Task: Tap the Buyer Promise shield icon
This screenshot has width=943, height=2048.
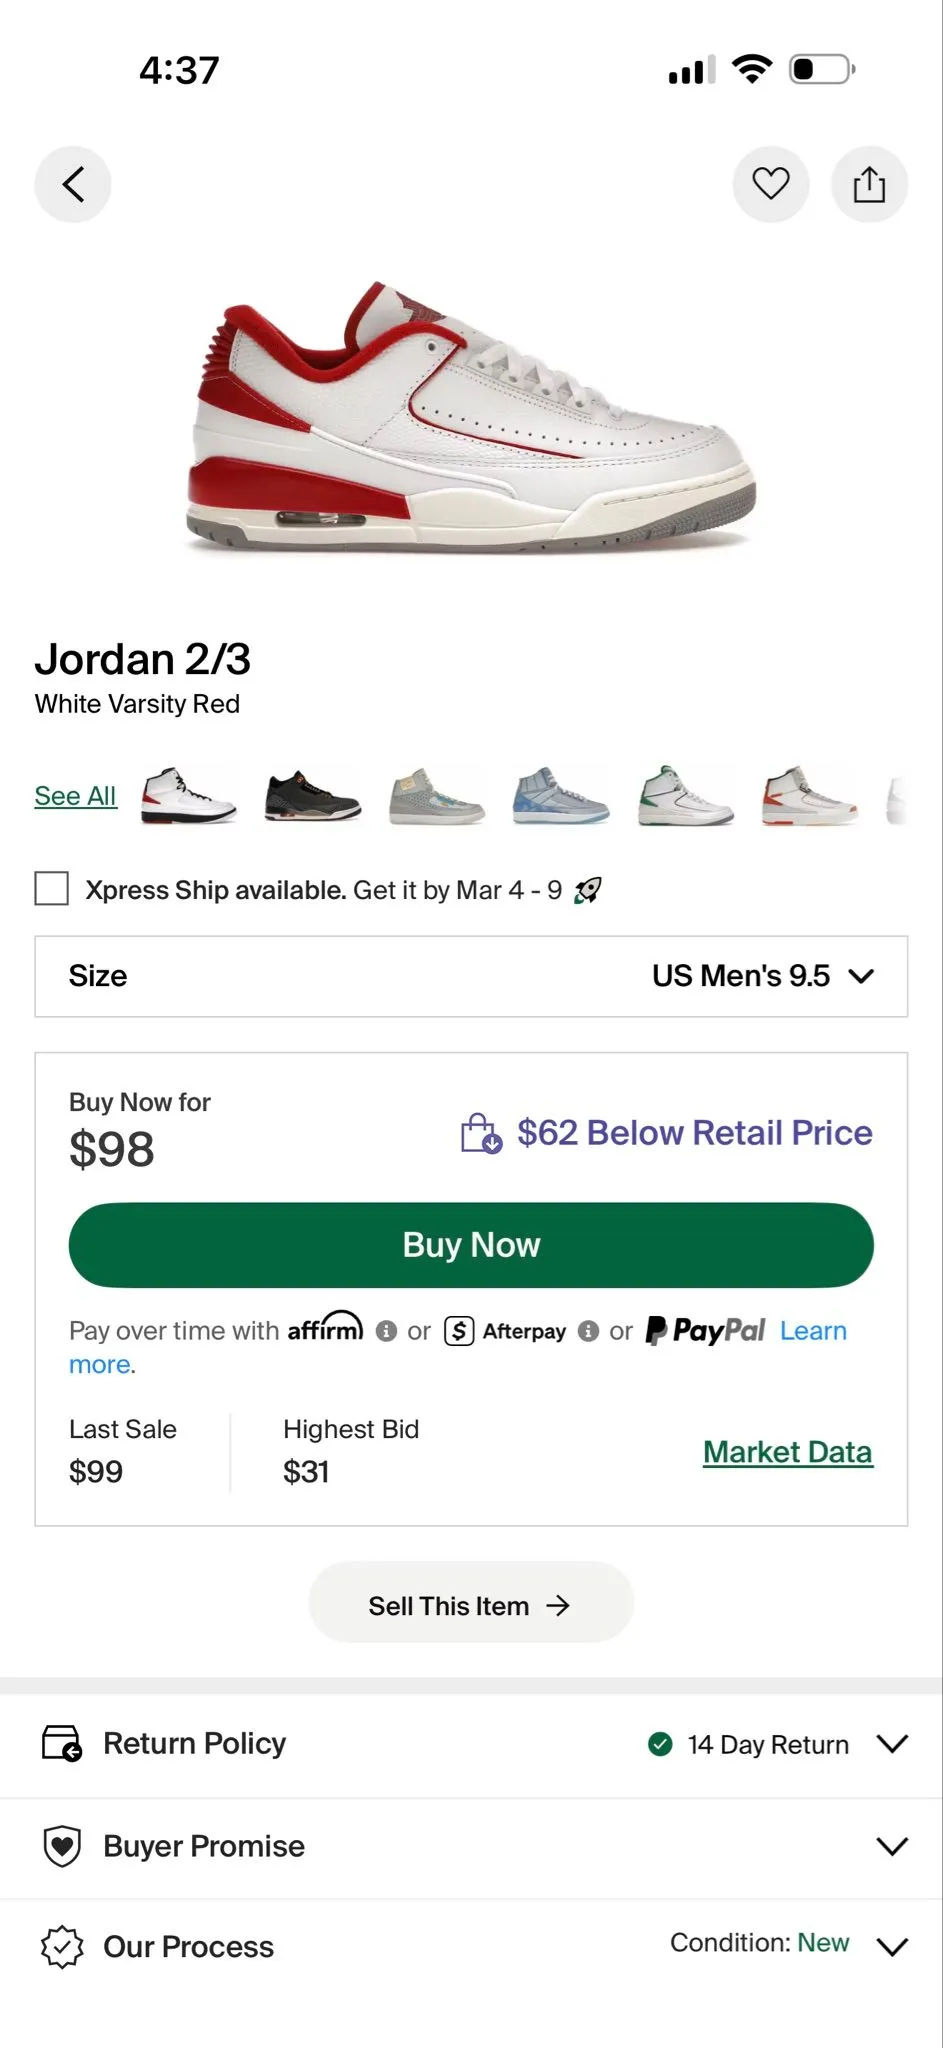Action: (x=62, y=1846)
